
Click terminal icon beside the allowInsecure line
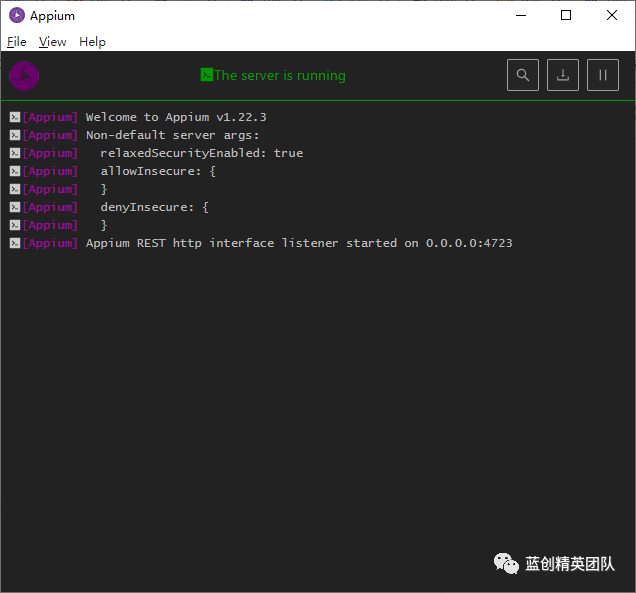coord(15,171)
